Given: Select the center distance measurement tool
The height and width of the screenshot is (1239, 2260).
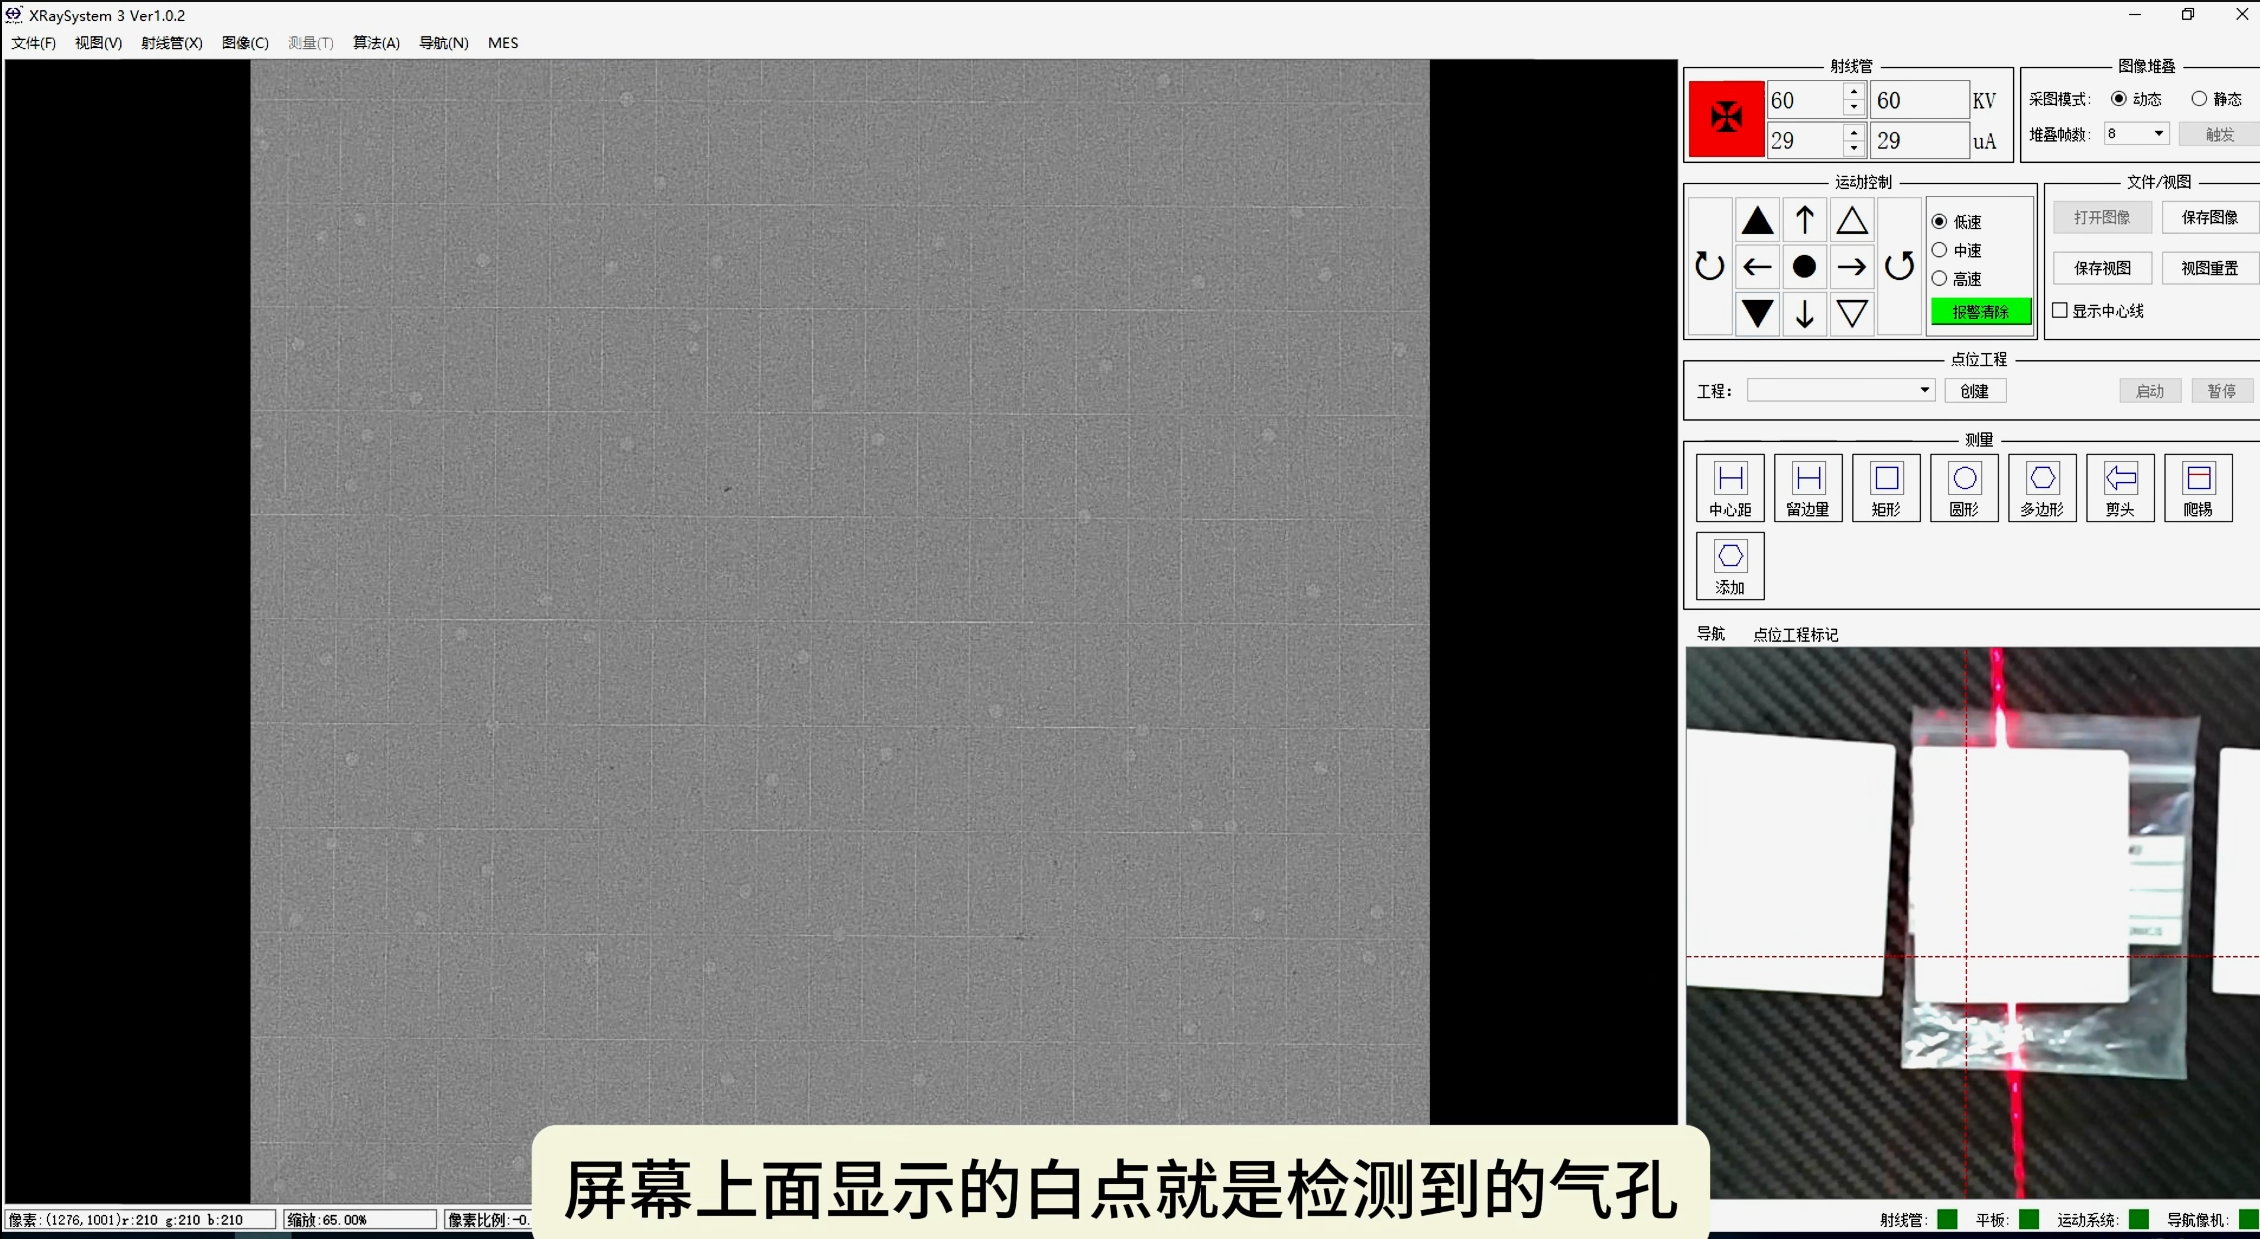Looking at the screenshot, I should tap(1730, 488).
